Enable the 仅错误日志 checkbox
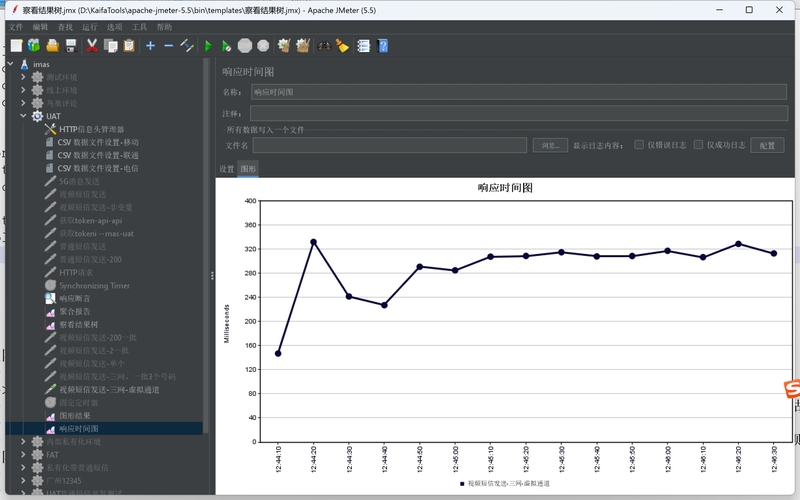800x500 pixels. coord(639,145)
